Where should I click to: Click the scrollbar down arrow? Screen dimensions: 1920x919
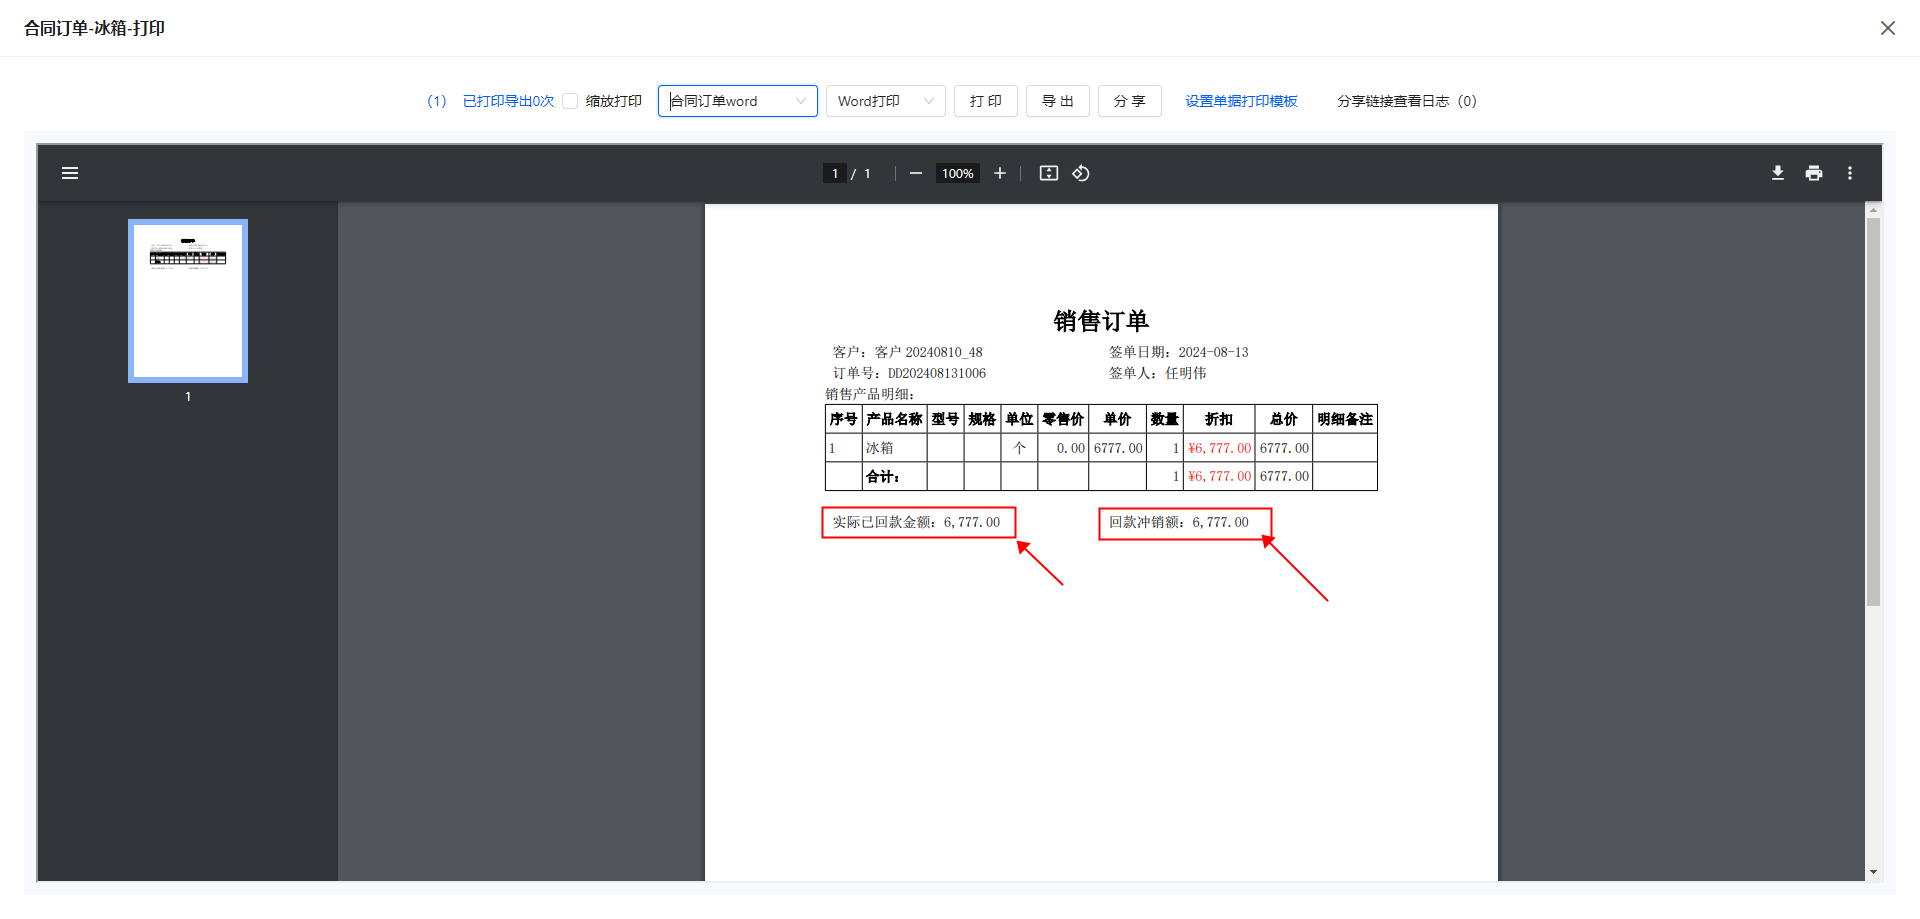pos(1873,872)
